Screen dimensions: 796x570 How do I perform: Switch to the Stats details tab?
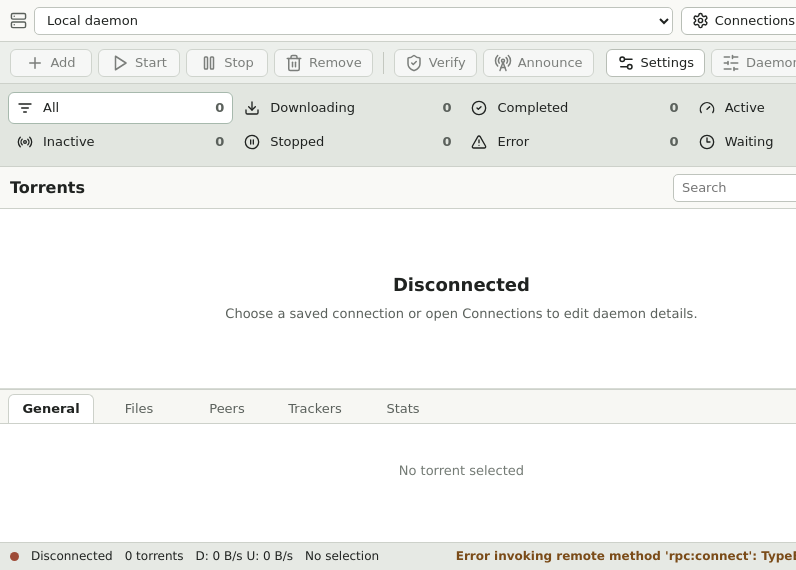(403, 409)
